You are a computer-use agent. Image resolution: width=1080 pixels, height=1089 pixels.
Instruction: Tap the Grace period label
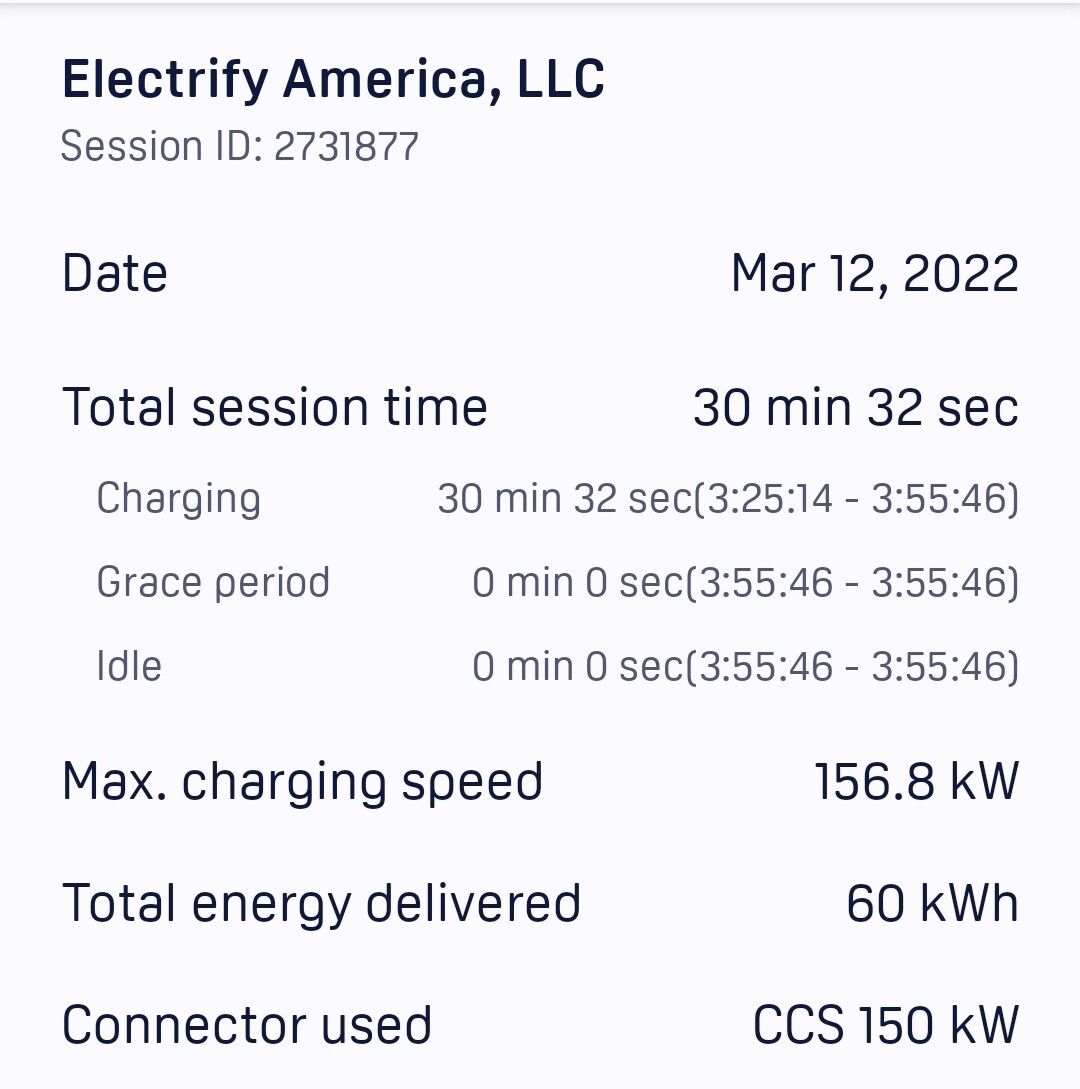tap(213, 583)
